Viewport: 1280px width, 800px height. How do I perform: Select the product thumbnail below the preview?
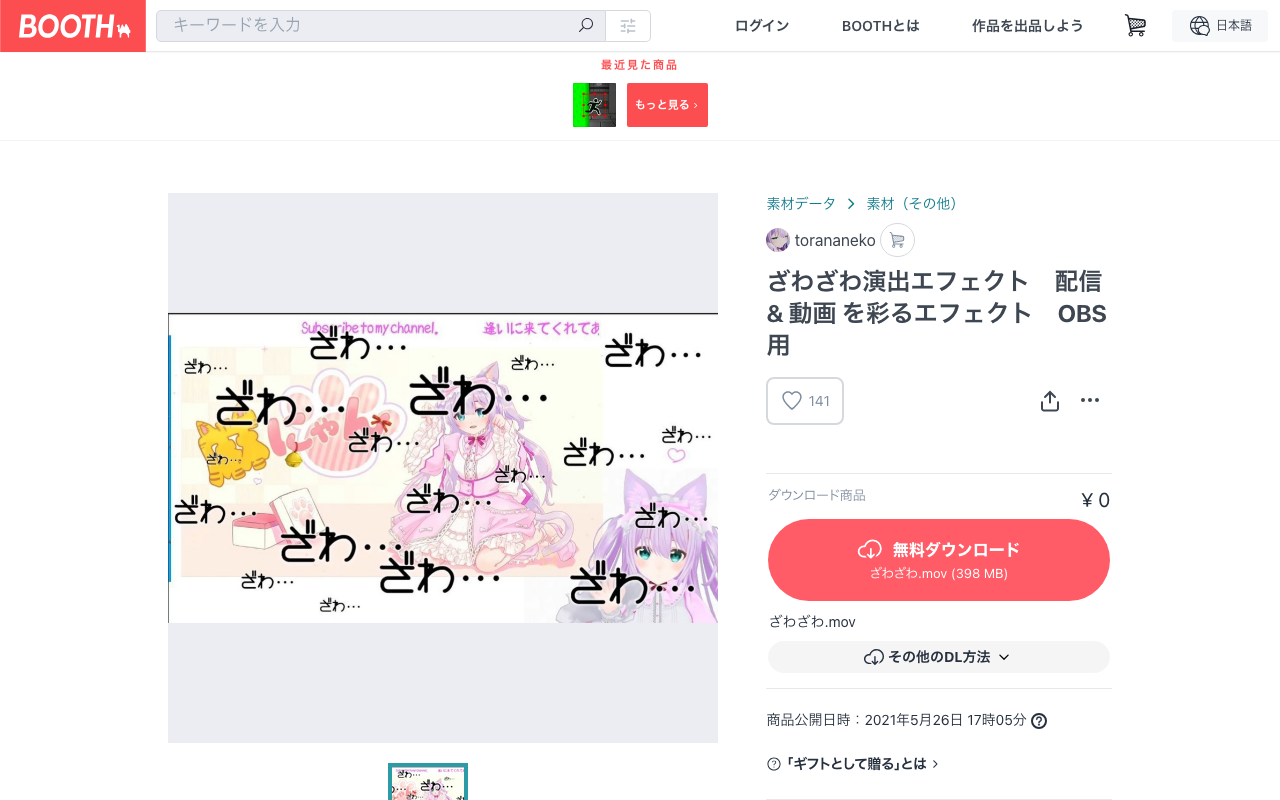pos(428,782)
